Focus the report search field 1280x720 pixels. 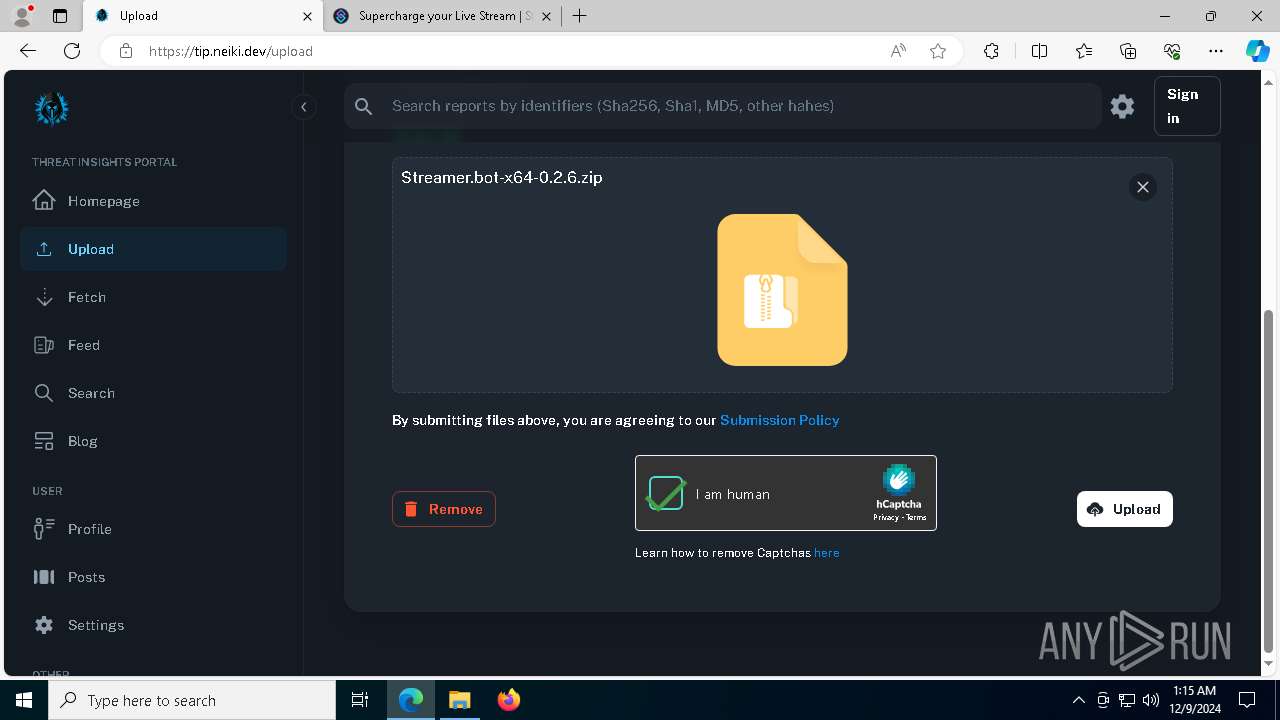pyautogui.click(x=722, y=106)
